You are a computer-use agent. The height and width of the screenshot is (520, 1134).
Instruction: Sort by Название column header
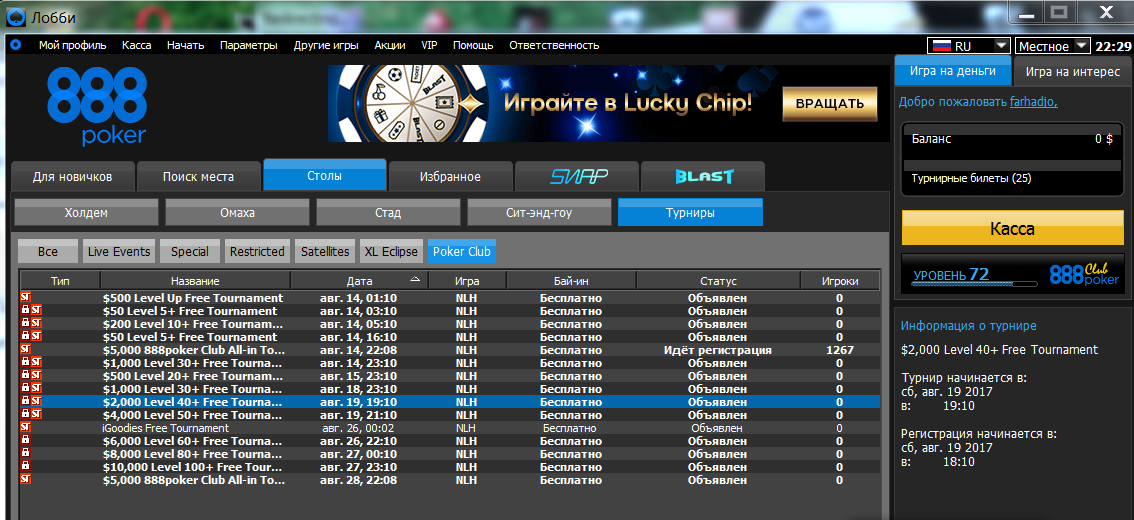pyautogui.click(x=195, y=281)
